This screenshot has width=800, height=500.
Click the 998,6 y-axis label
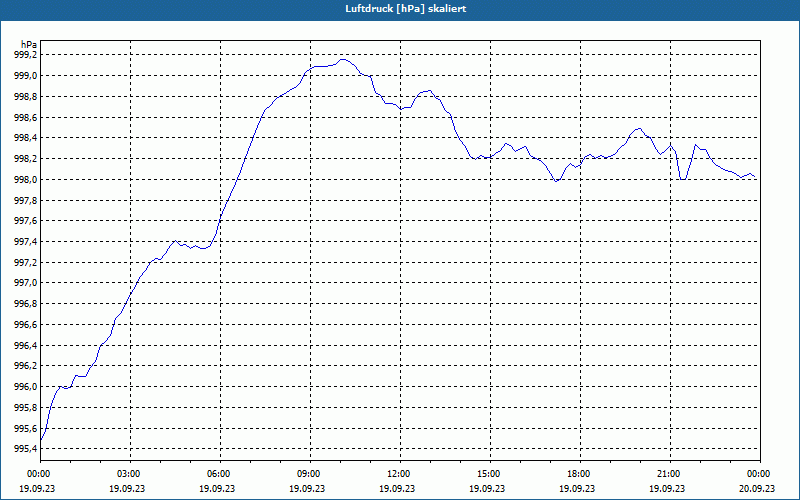point(25,117)
